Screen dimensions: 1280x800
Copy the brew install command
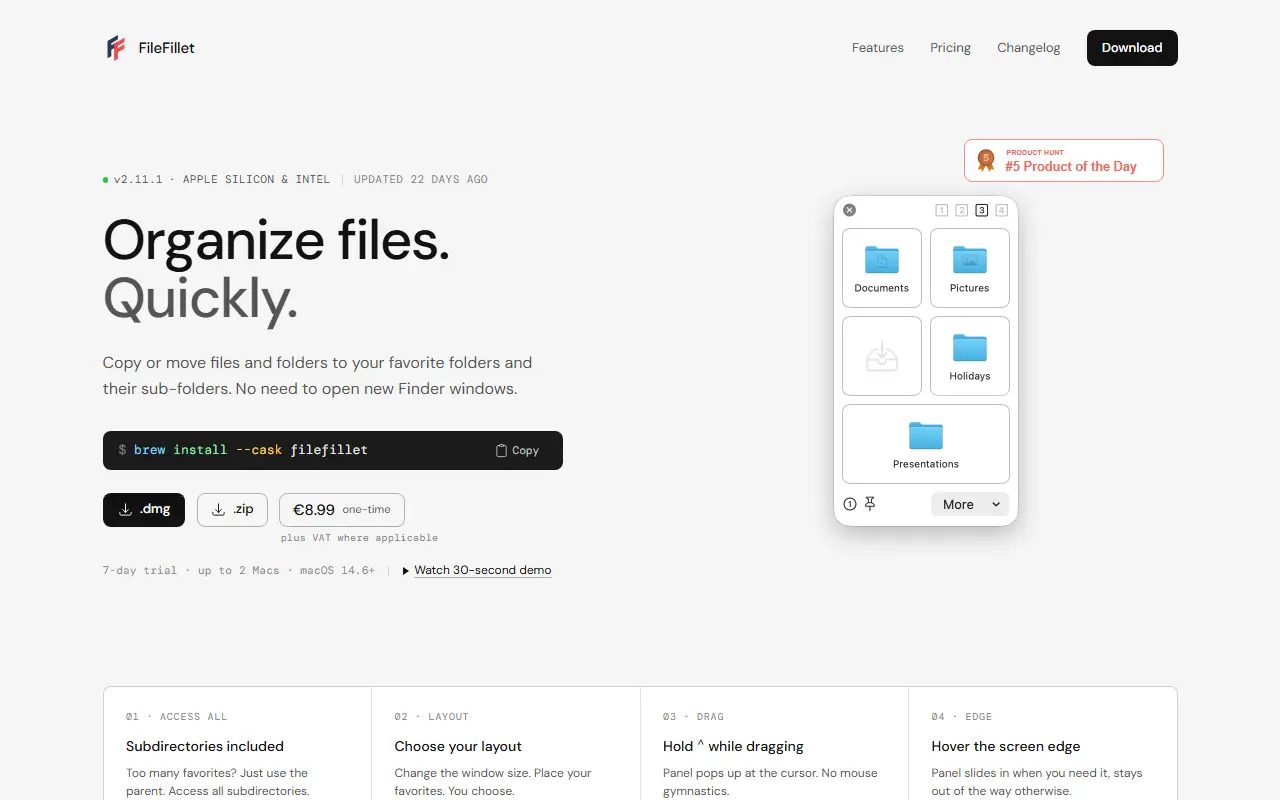coord(517,451)
